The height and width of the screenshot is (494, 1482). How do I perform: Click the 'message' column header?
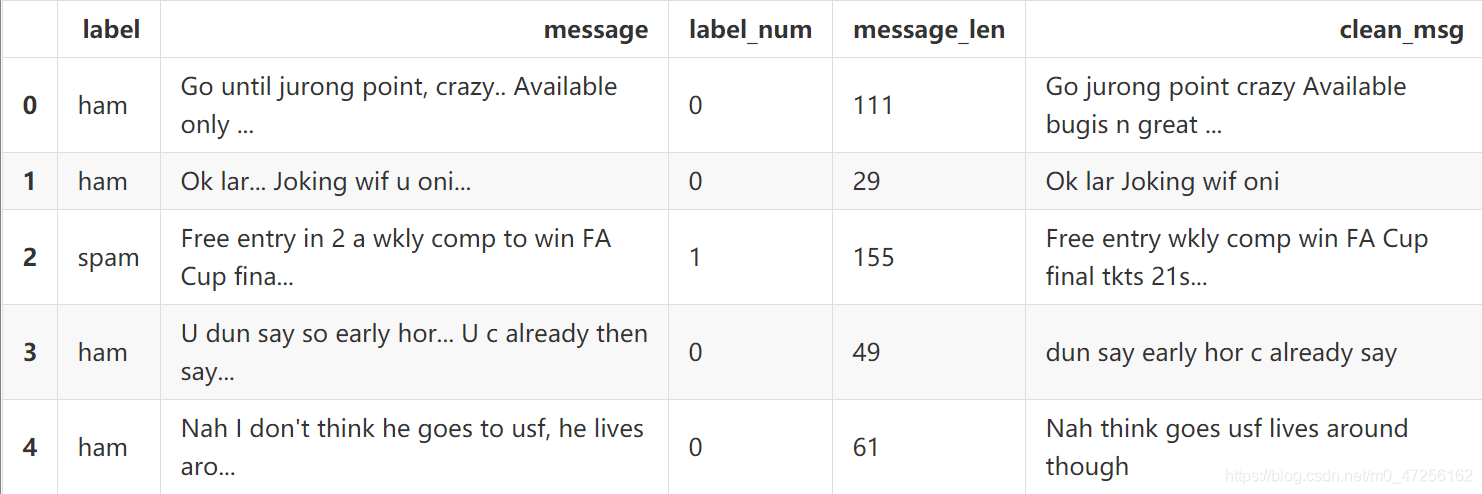[595, 30]
